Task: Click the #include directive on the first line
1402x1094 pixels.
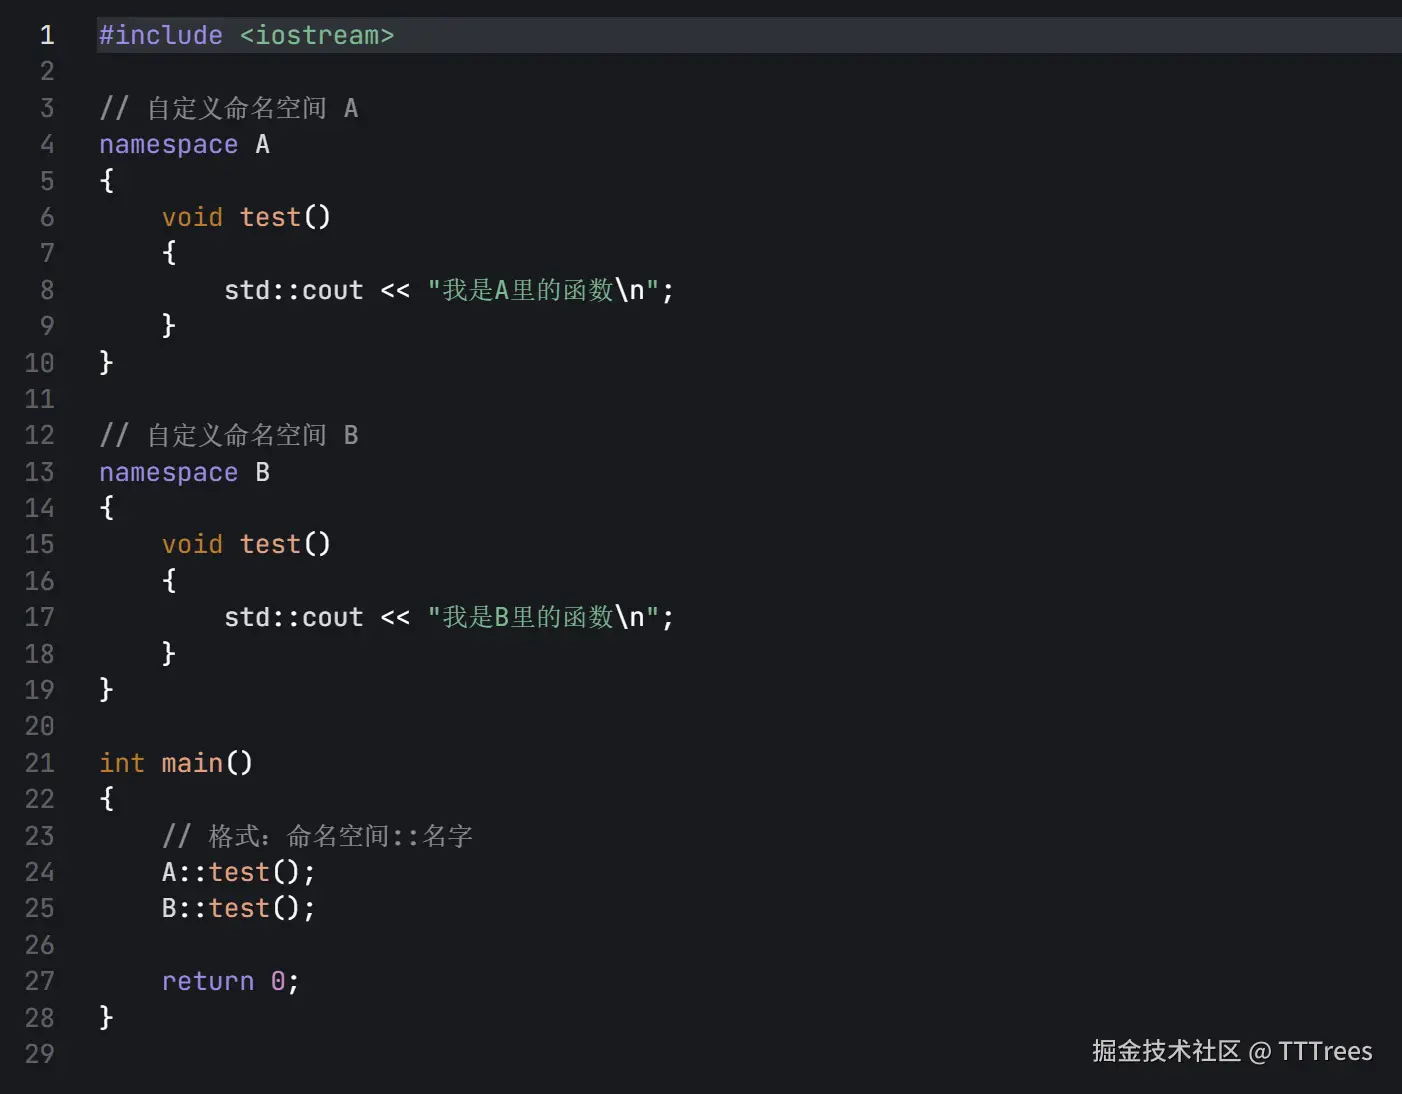Action: tap(160, 36)
